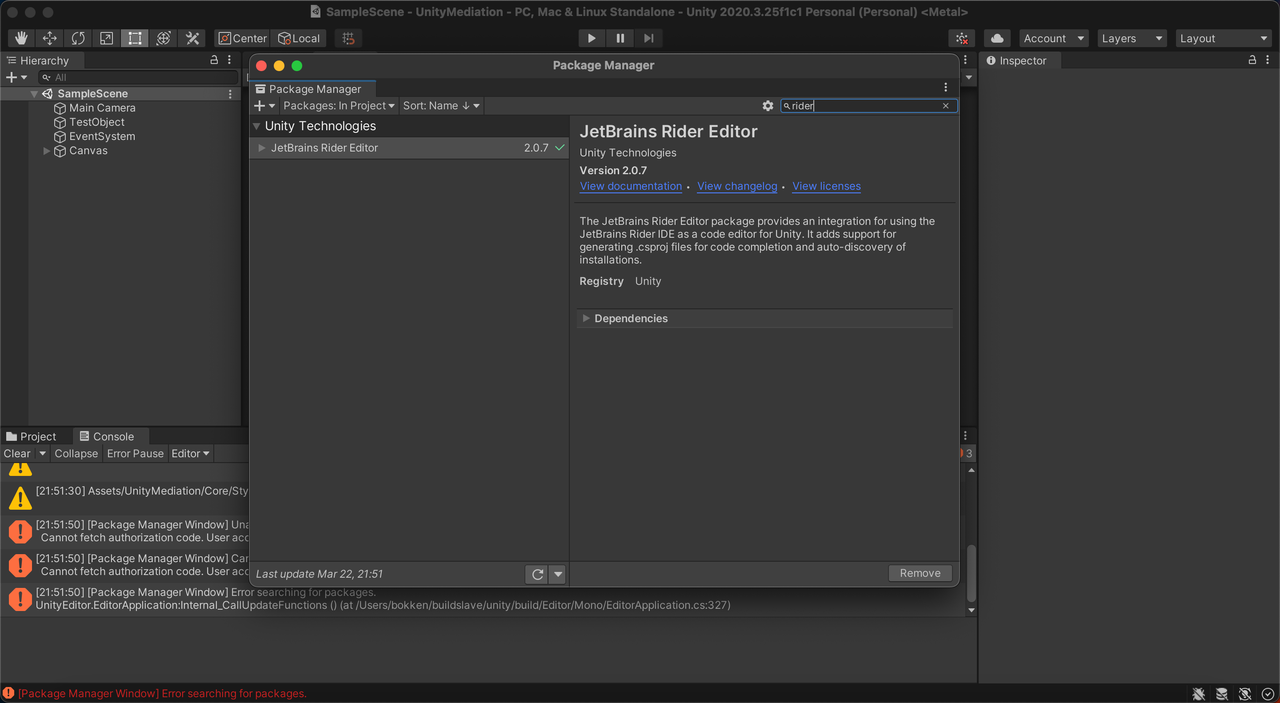Image resolution: width=1280 pixels, height=703 pixels.
Task: Toggle grid snapping icon in the toolbar
Action: 348,38
